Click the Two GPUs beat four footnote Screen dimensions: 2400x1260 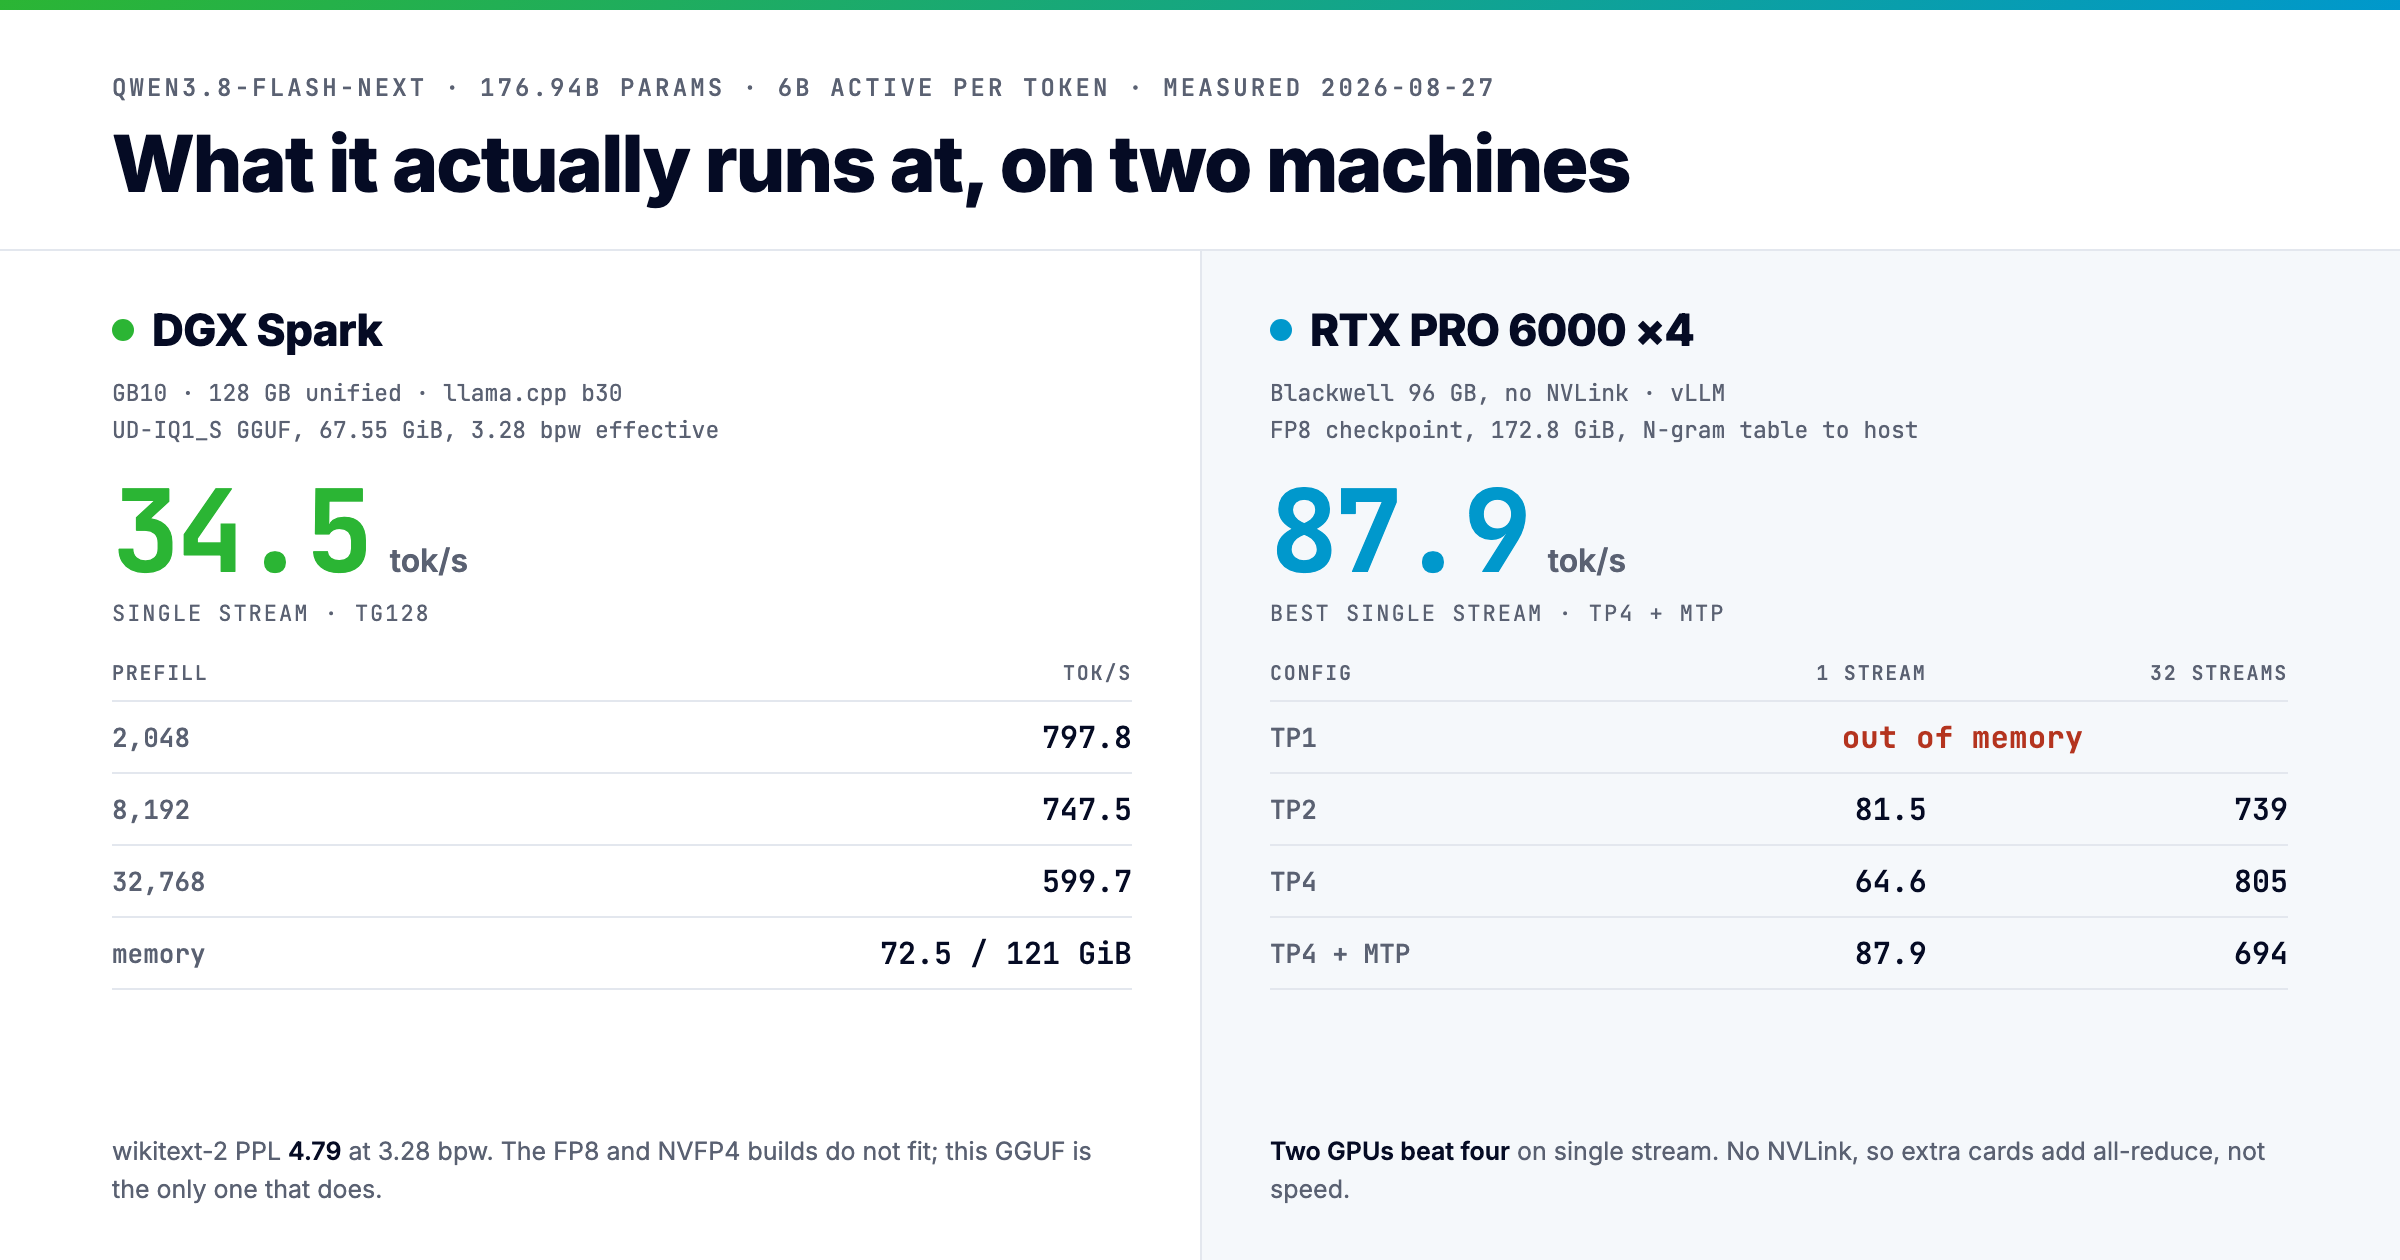1768,1170
